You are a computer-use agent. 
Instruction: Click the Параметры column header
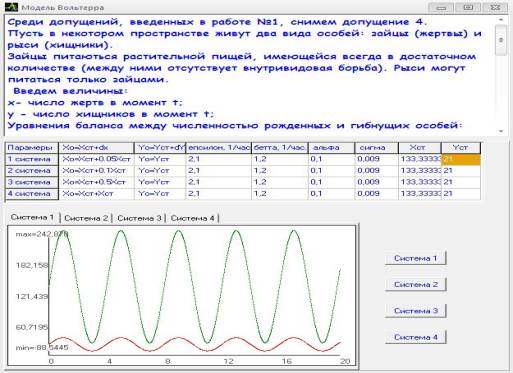(32, 148)
